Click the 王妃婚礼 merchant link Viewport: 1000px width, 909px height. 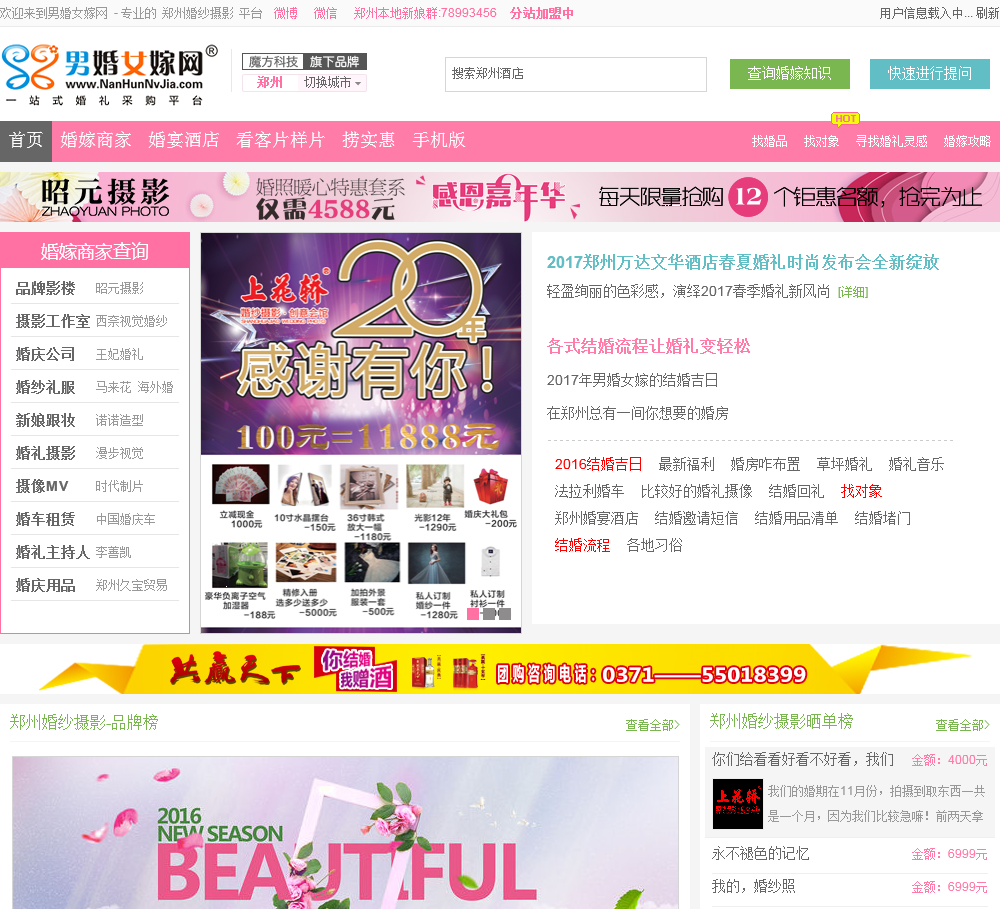tap(119, 354)
